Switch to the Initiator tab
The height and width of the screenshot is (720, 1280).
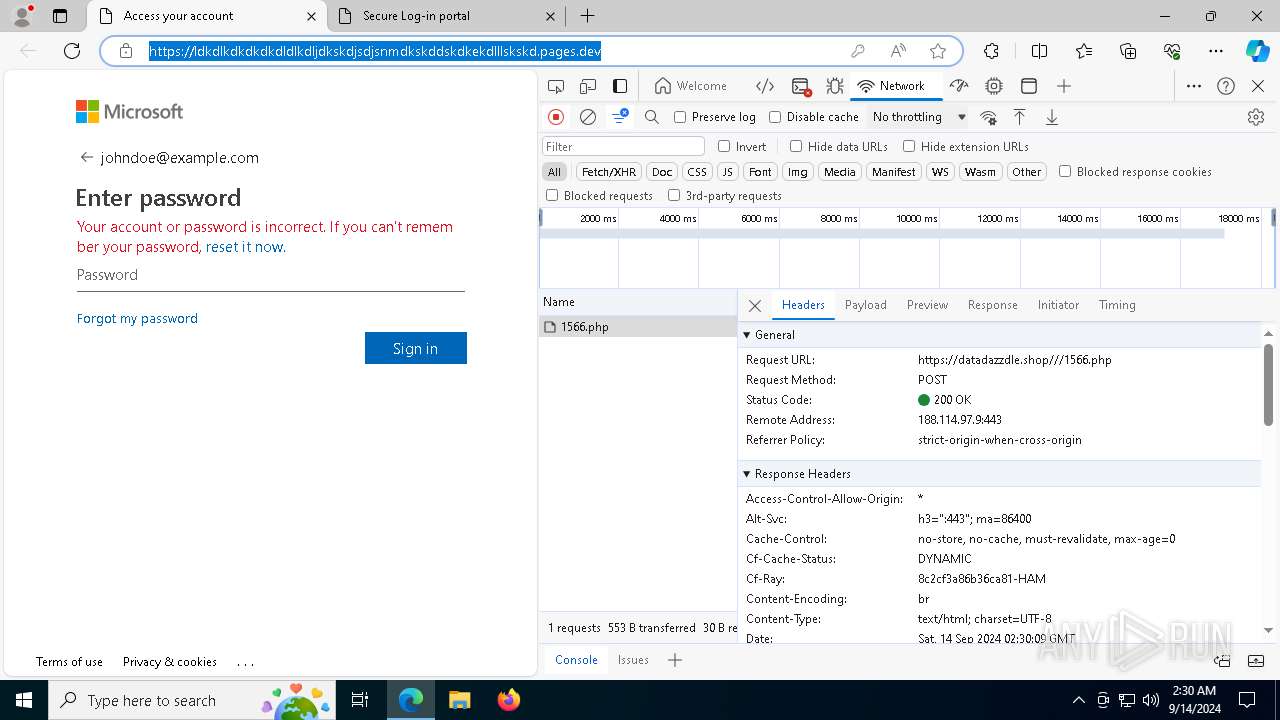pos(1058,305)
